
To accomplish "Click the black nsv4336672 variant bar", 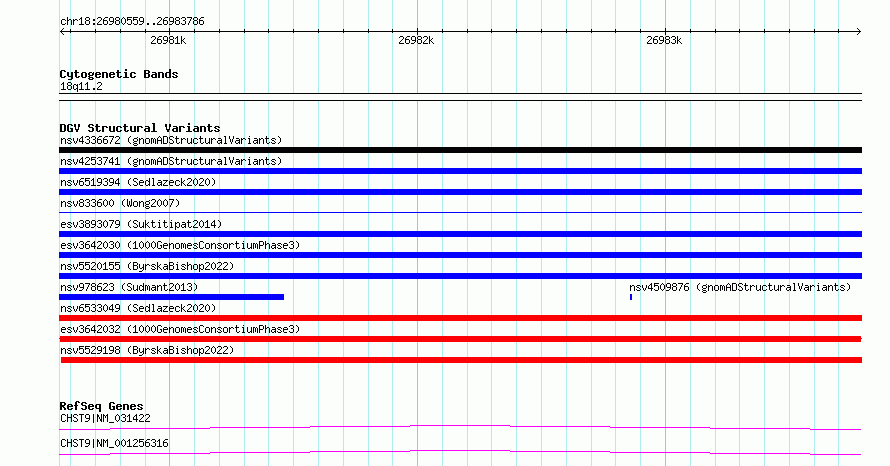I will [460, 150].
